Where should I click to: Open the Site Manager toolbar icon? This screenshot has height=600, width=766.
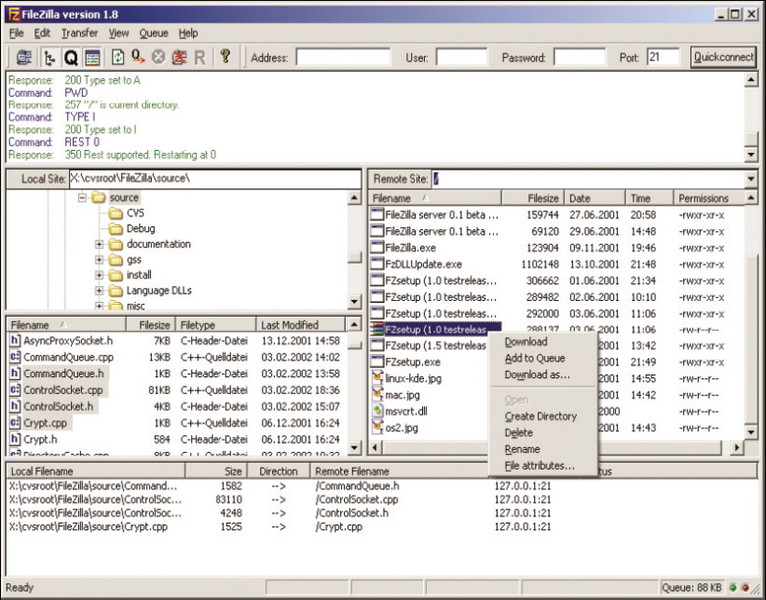(24, 58)
